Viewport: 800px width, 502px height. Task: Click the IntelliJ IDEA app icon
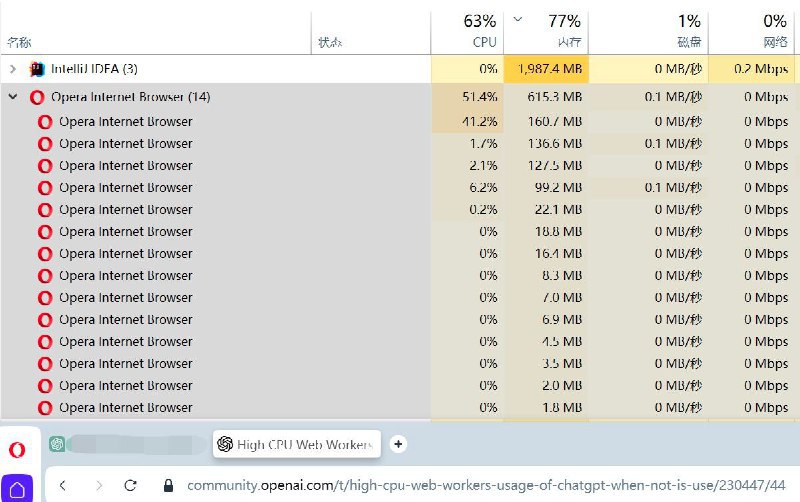pyautogui.click(x=38, y=69)
